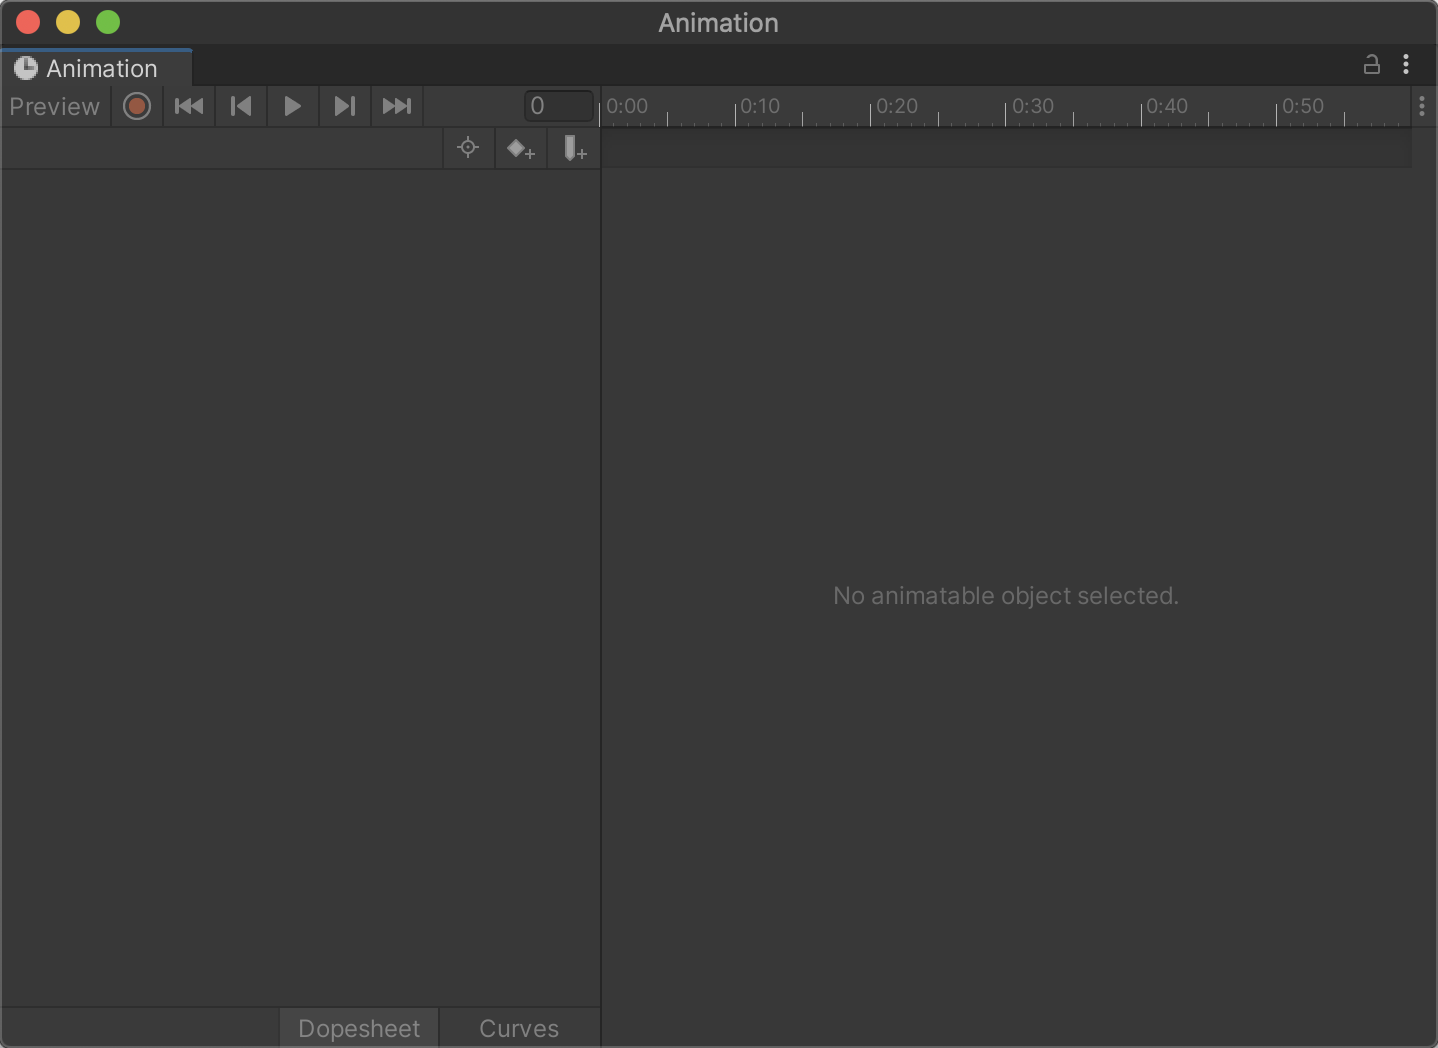Jump to the last keyframe
This screenshot has height=1048, width=1438.
pos(396,106)
